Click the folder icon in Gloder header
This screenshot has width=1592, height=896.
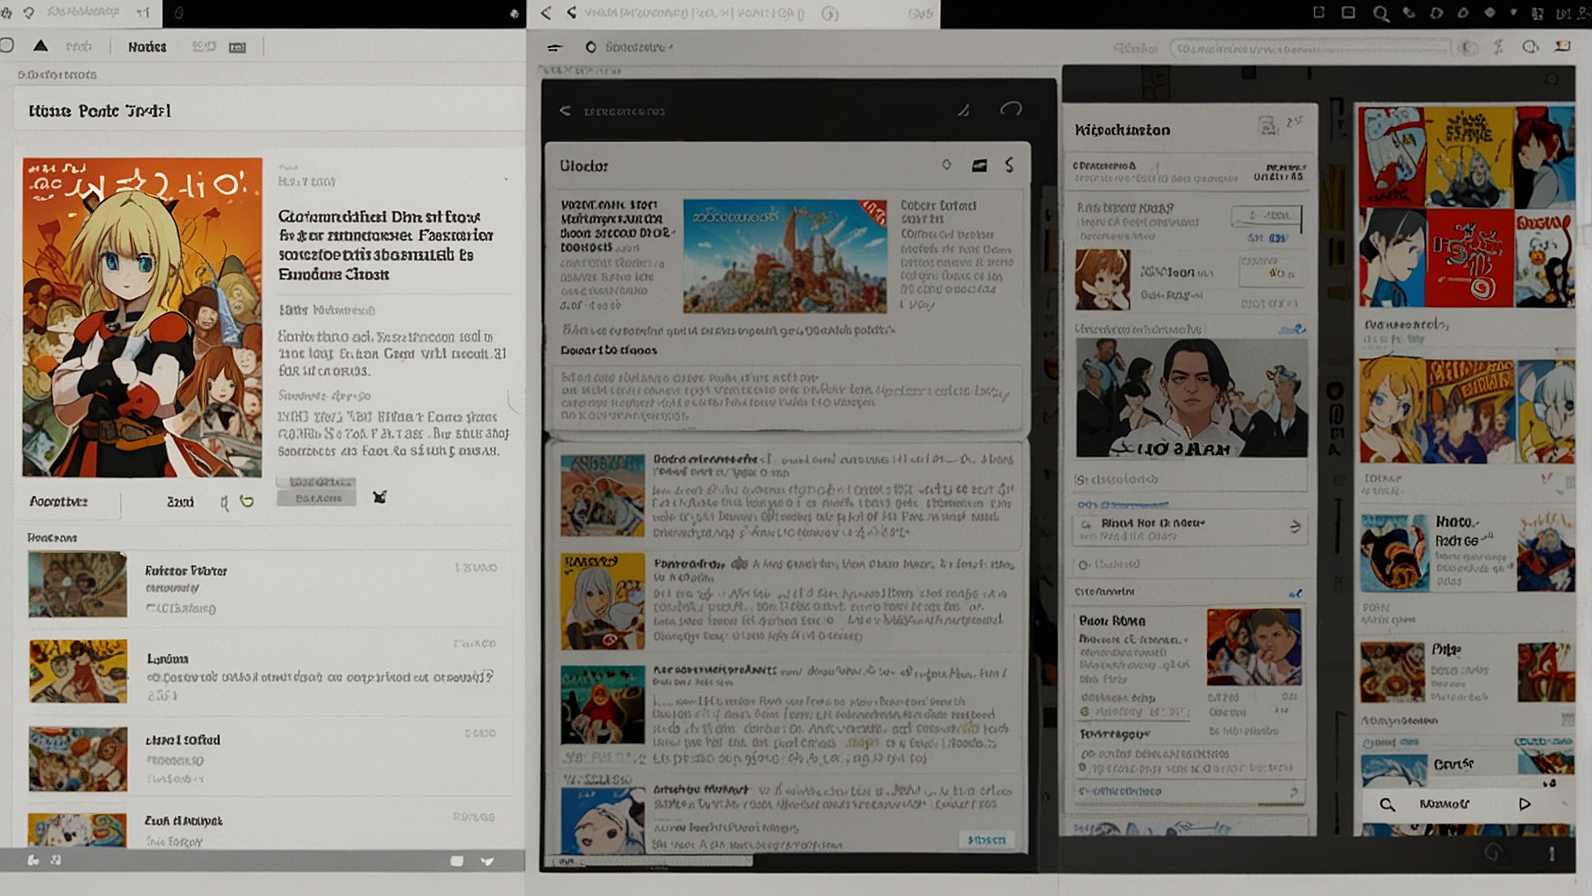(x=979, y=165)
